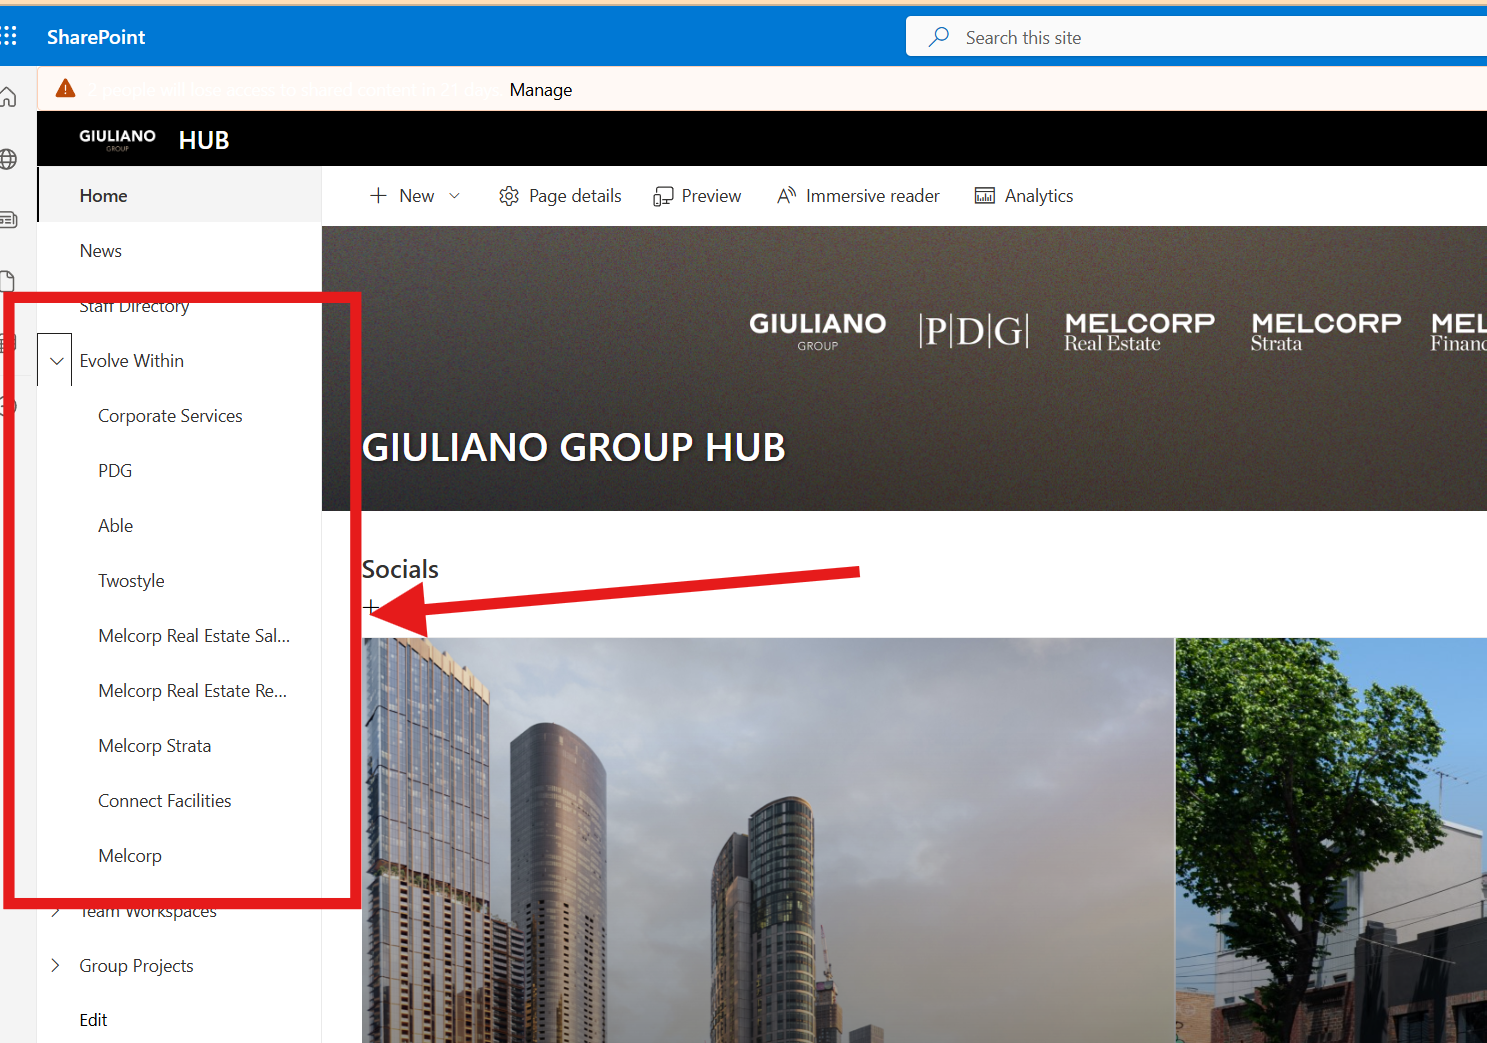The width and height of the screenshot is (1487, 1043).
Task: Click the Giuliano Group site logo
Action: (117, 139)
